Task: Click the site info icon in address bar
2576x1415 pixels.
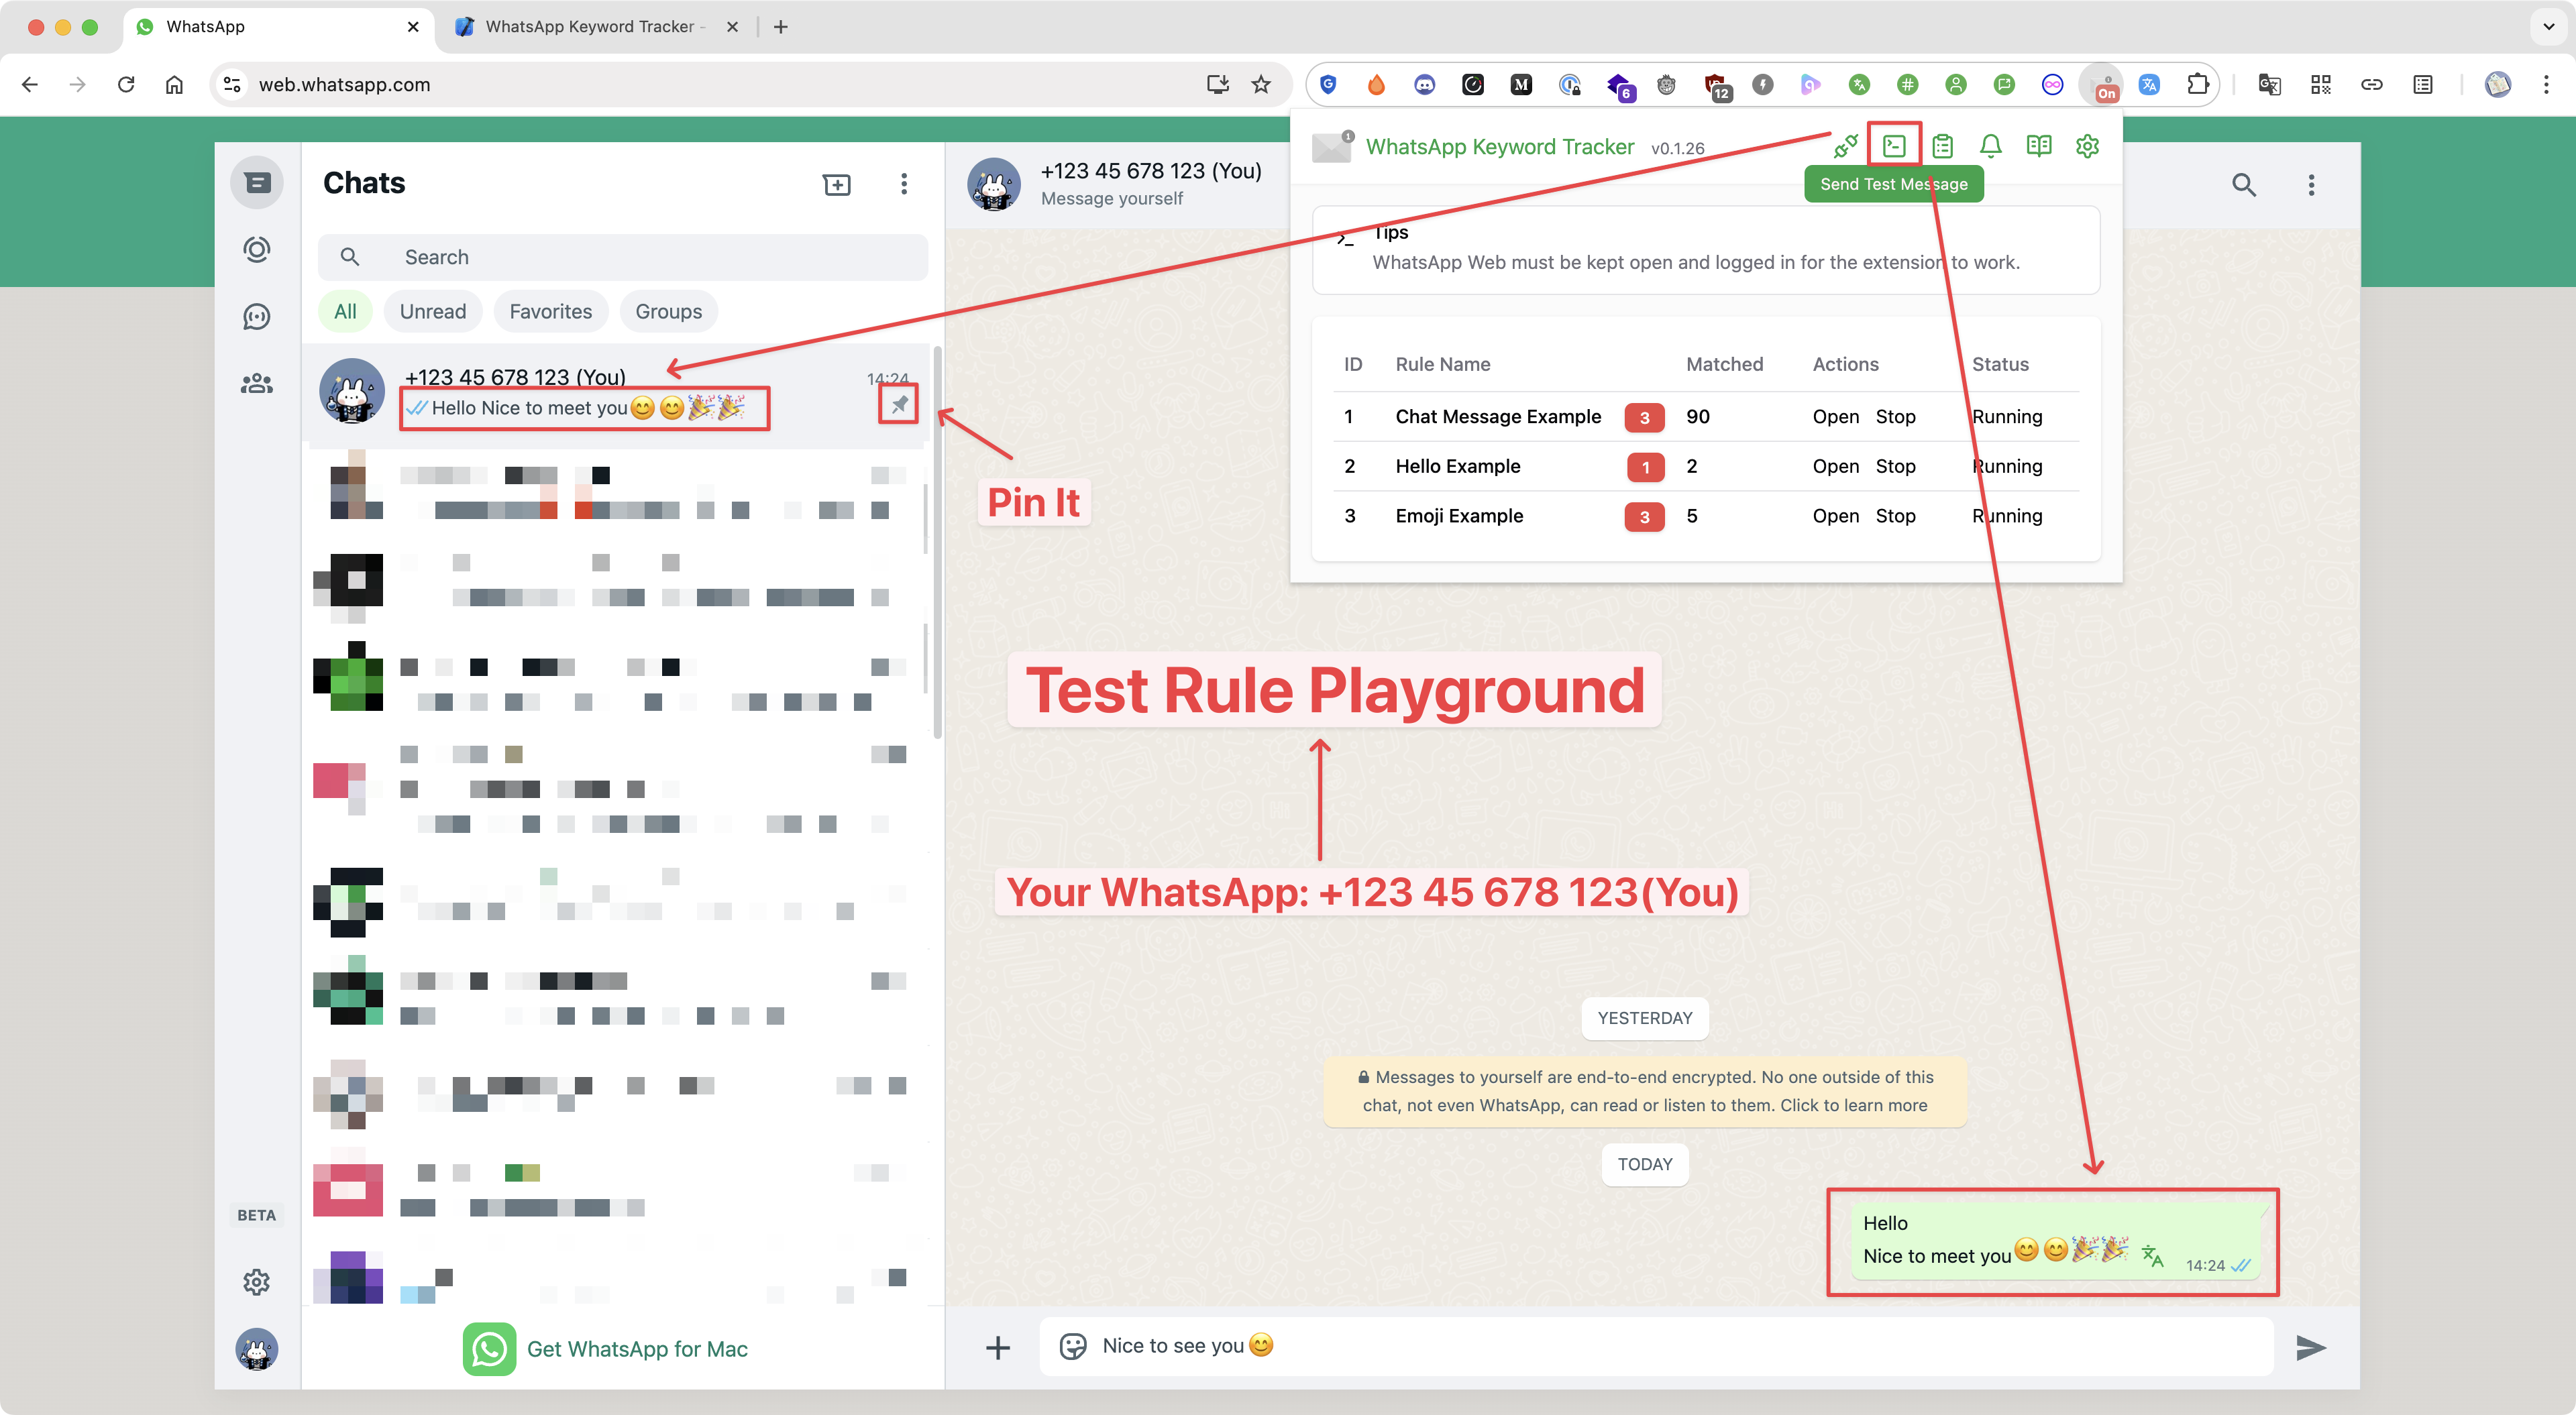Action: (x=232, y=85)
